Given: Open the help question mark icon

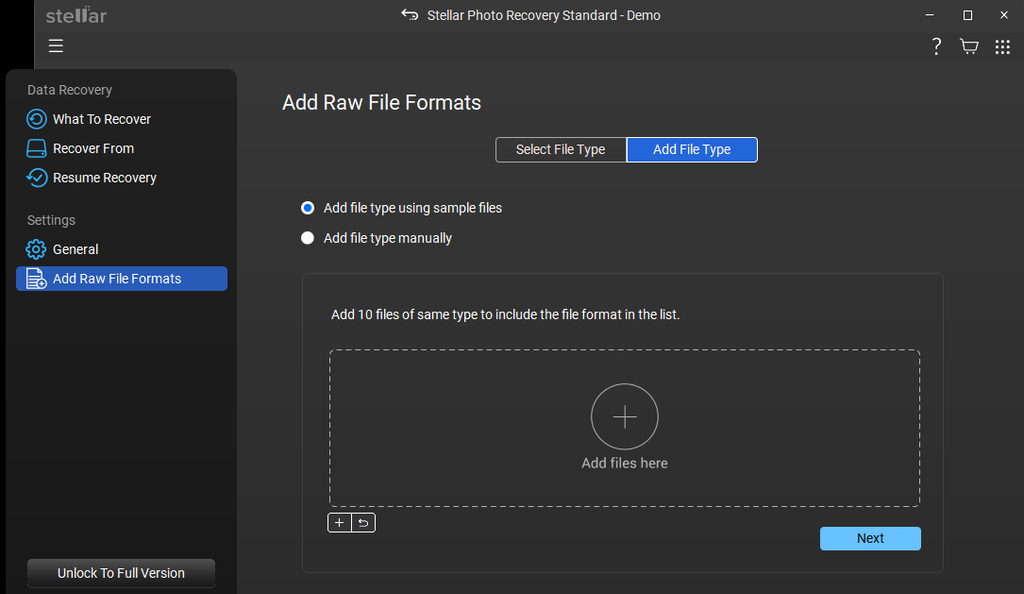Looking at the screenshot, I should coord(936,46).
